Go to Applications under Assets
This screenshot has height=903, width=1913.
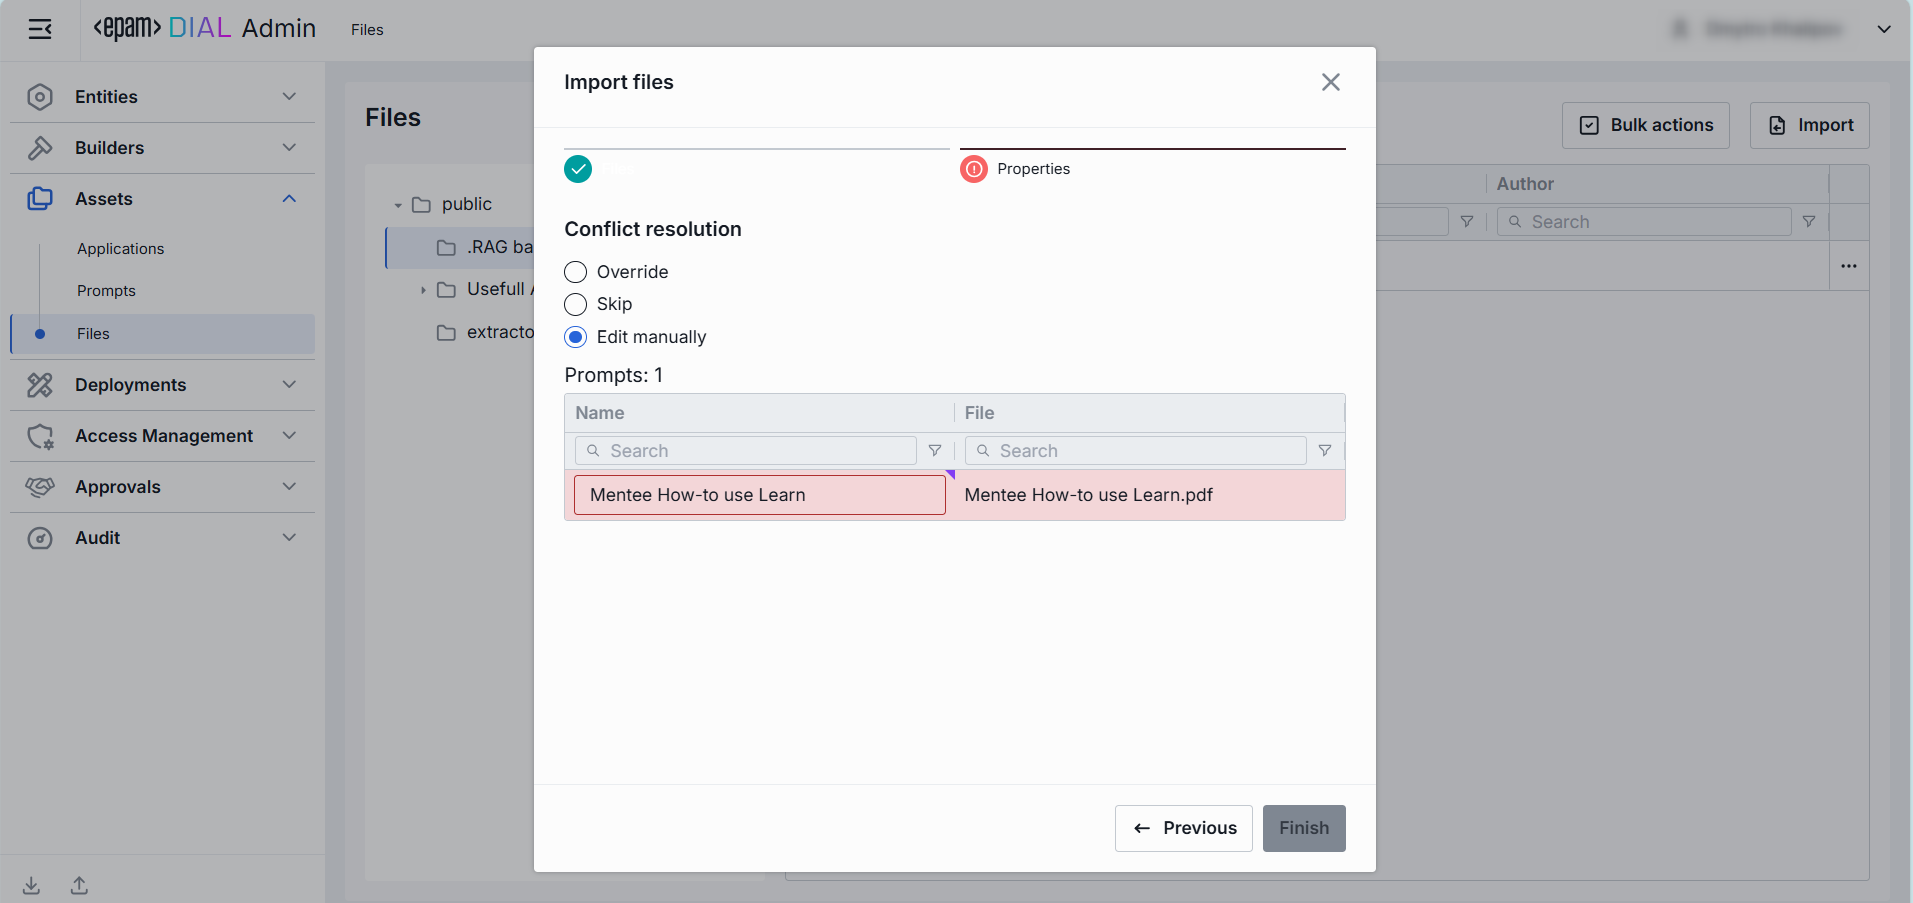point(120,249)
